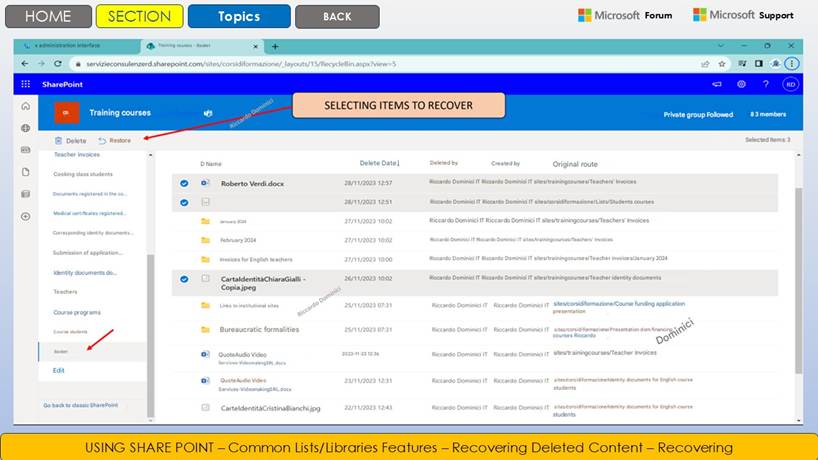Open the globe sites icon in sidebar

25,128
